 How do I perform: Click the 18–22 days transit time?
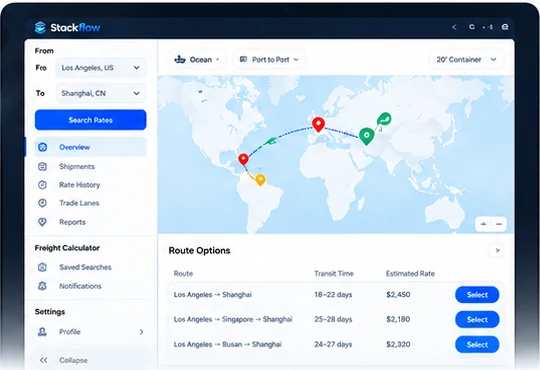333,295
